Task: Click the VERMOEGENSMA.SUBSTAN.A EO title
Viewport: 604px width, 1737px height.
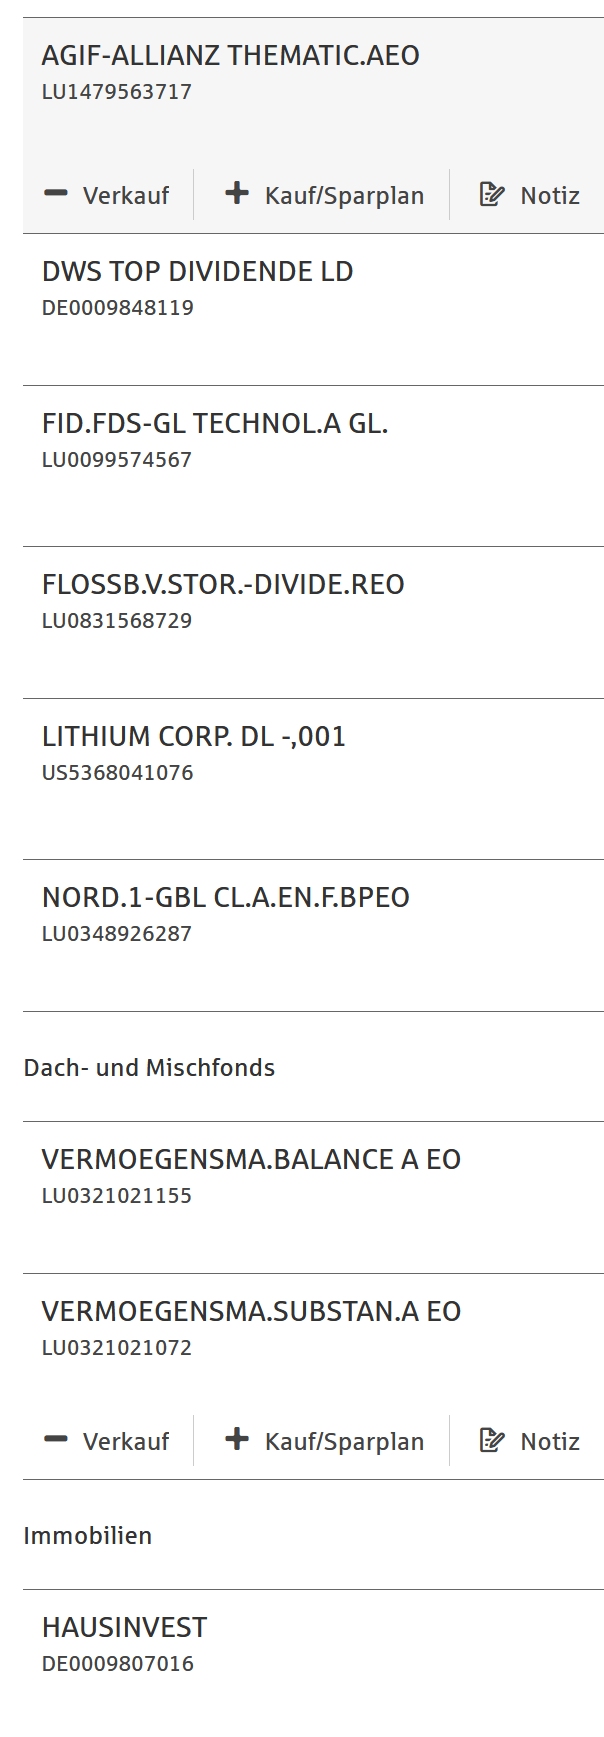Action: coord(251,1312)
